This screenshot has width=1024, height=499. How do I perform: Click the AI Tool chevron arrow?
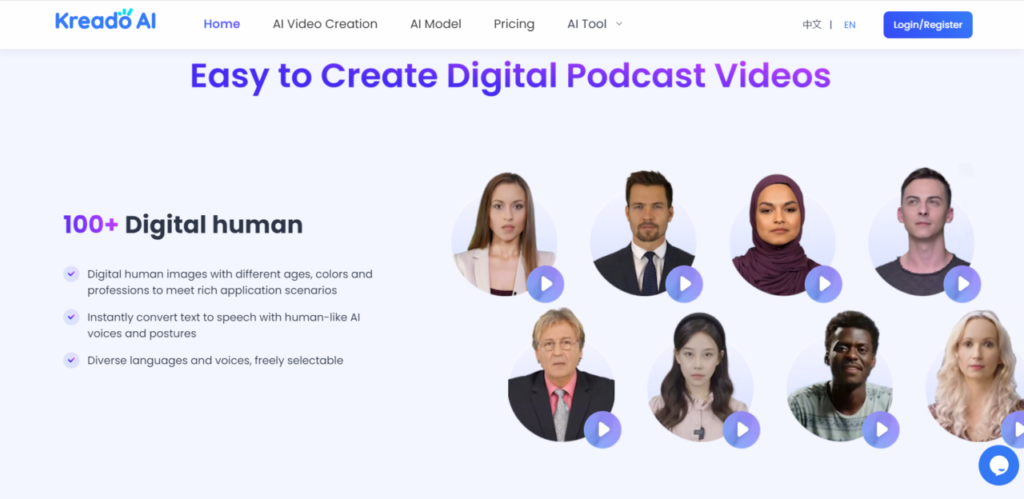619,24
